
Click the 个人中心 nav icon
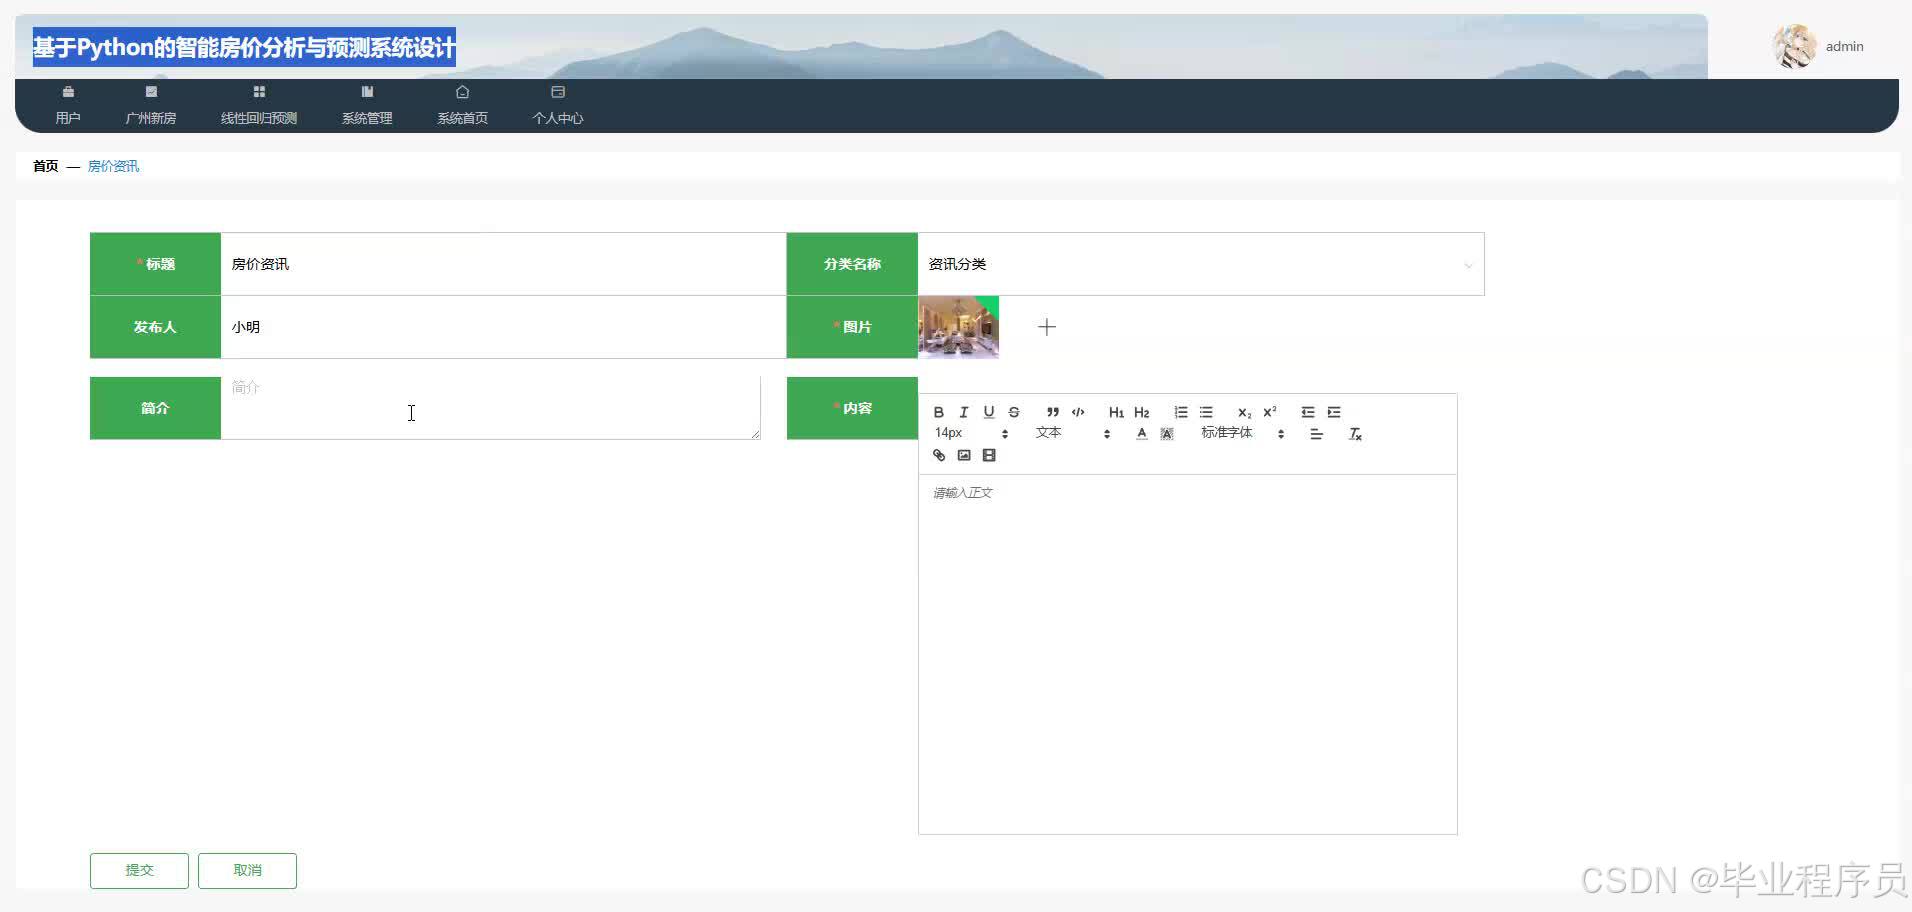coord(558,92)
